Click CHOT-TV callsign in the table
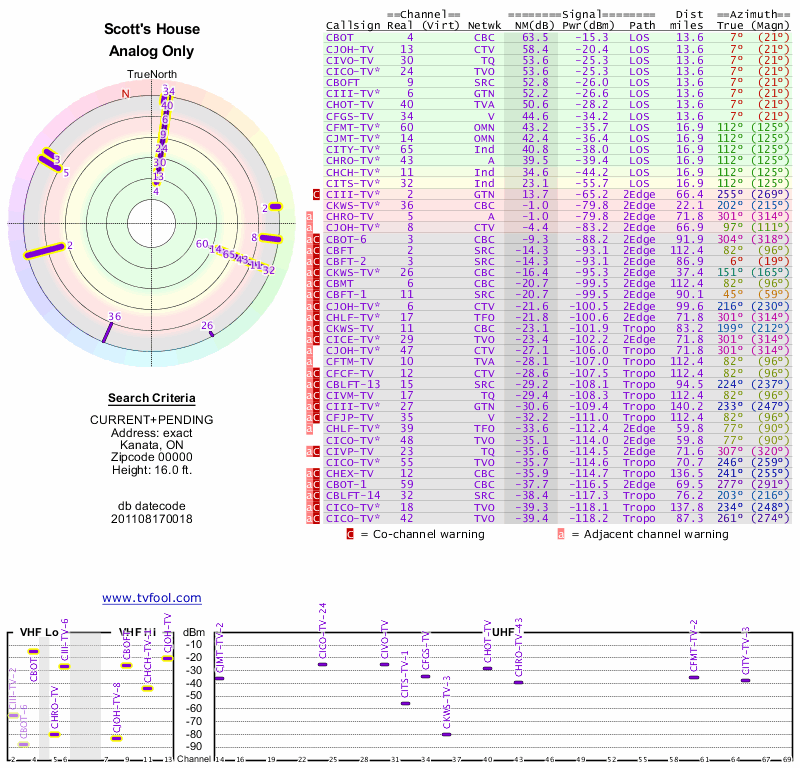The image size is (800, 768). 349,105
